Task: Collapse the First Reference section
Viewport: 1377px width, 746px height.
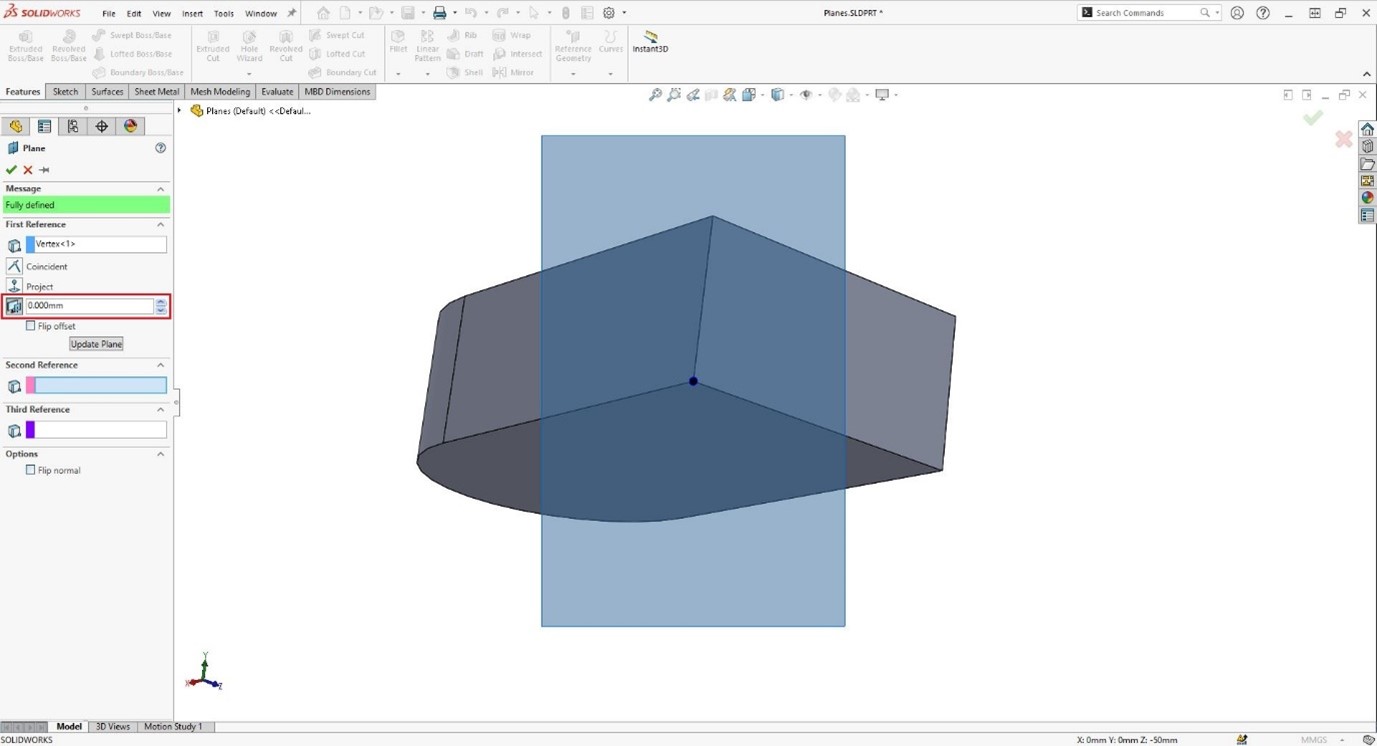Action: pyautogui.click(x=159, y=224)
